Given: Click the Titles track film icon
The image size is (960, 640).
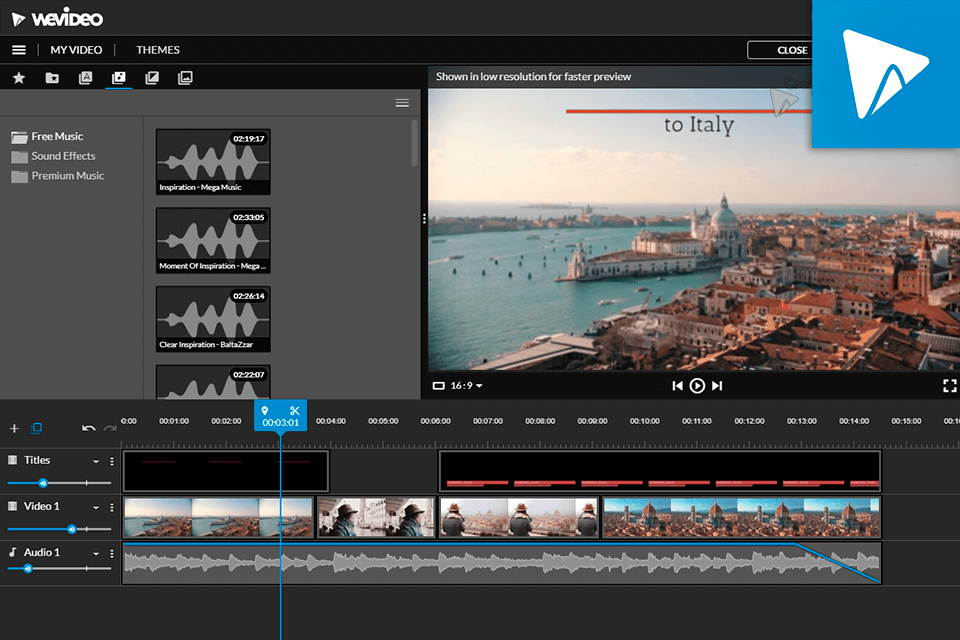Looking at the screenshot, I should point(12,459).
